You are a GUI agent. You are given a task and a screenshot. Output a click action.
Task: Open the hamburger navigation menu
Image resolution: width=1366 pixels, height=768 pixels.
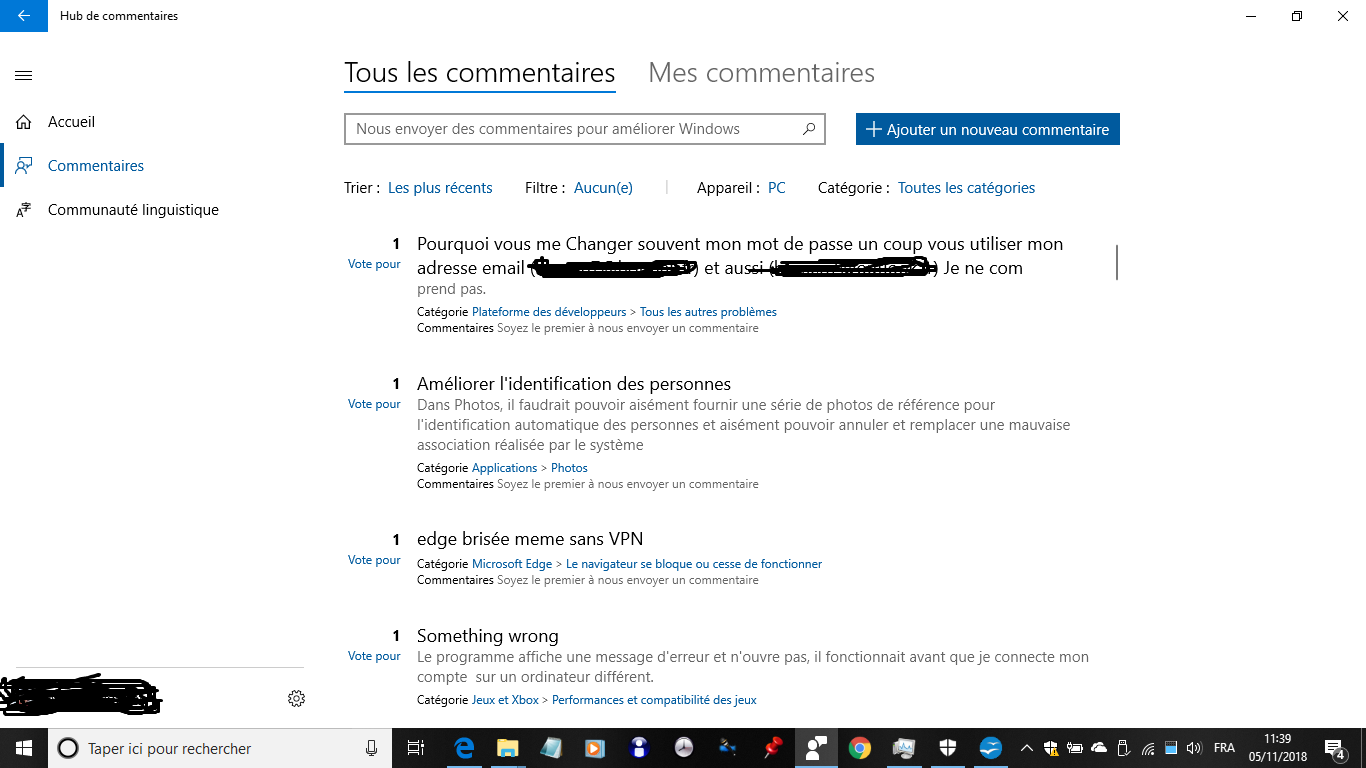coord(24,75)
